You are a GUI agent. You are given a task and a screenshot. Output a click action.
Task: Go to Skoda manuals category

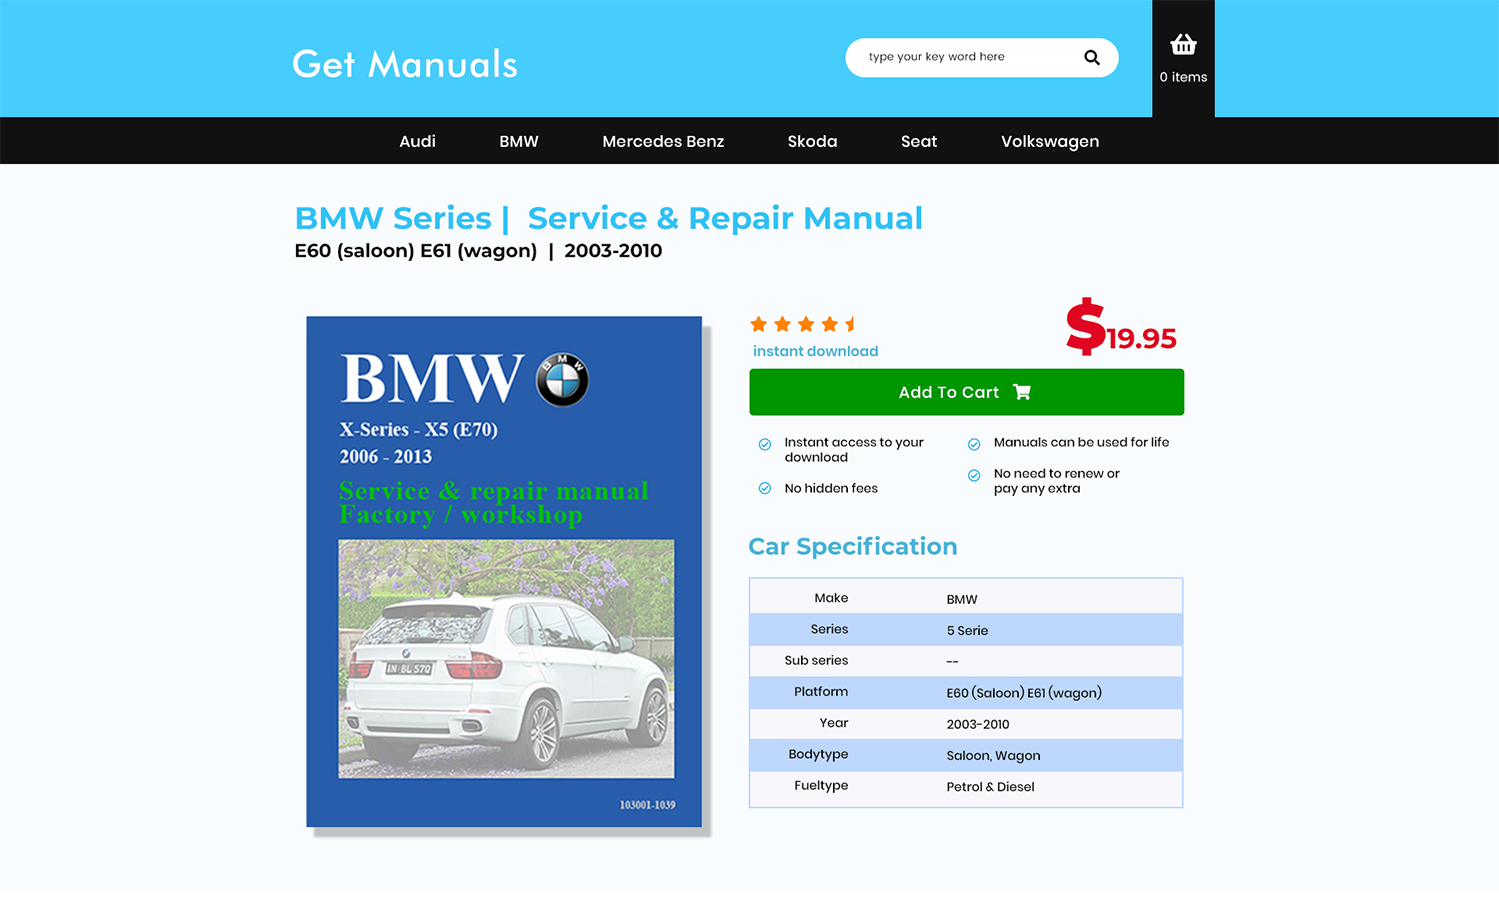(x=812, y=141)
